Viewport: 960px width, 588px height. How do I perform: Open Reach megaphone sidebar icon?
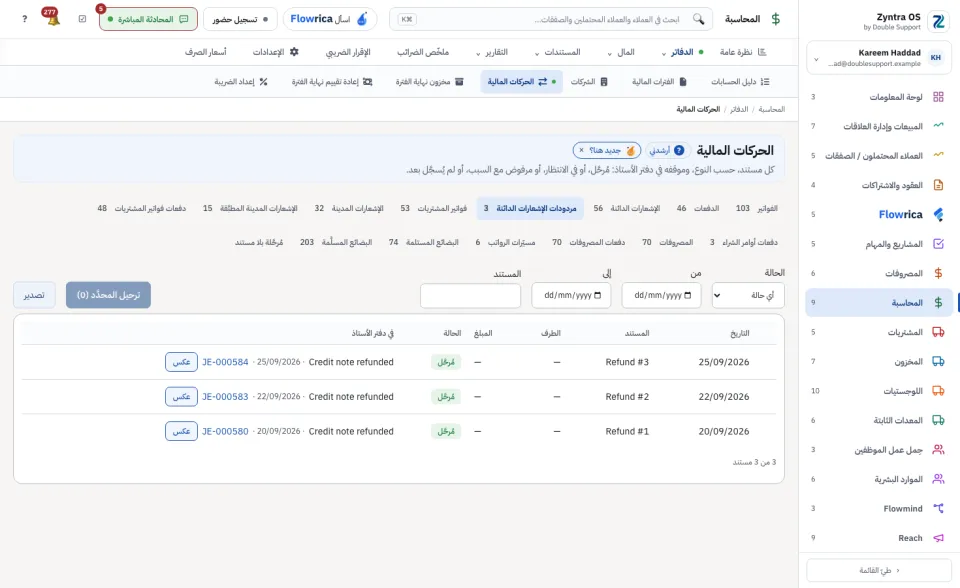[x=938, y=538]
